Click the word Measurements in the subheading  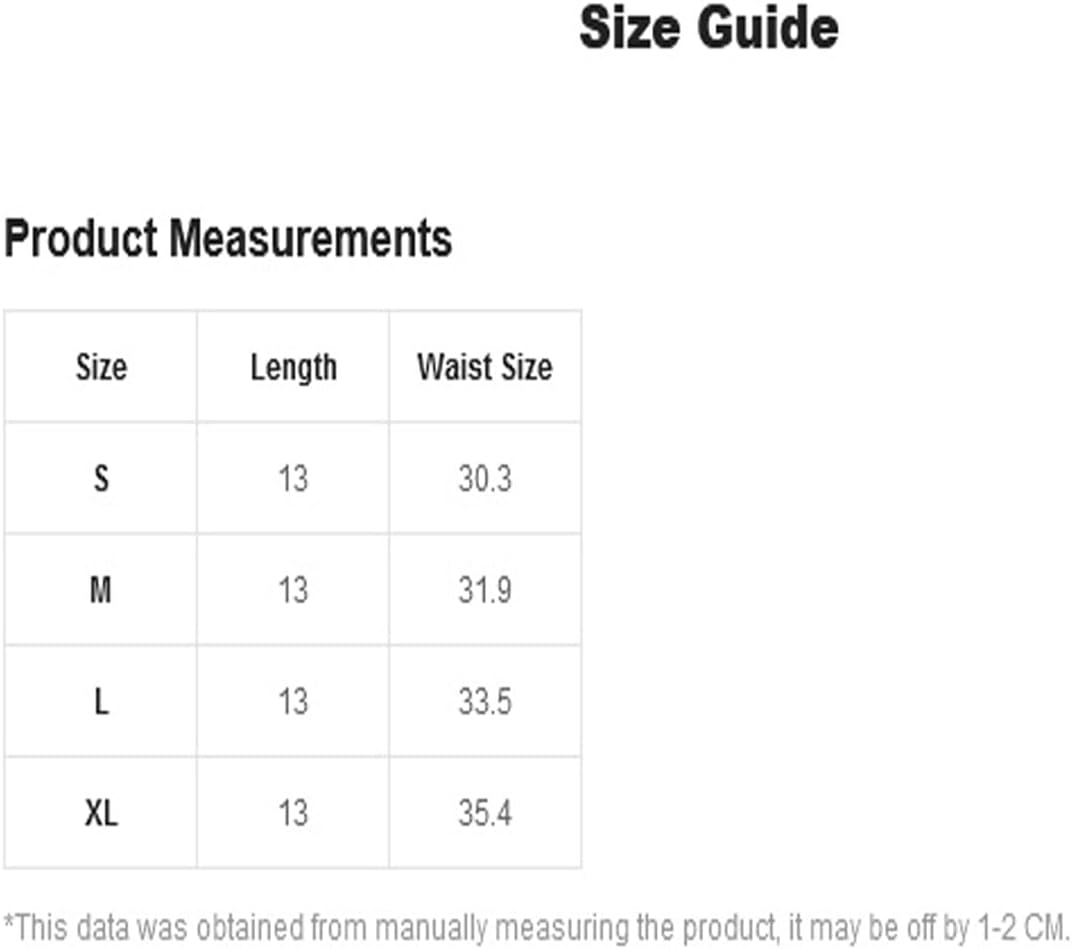(x=310, y=239)
